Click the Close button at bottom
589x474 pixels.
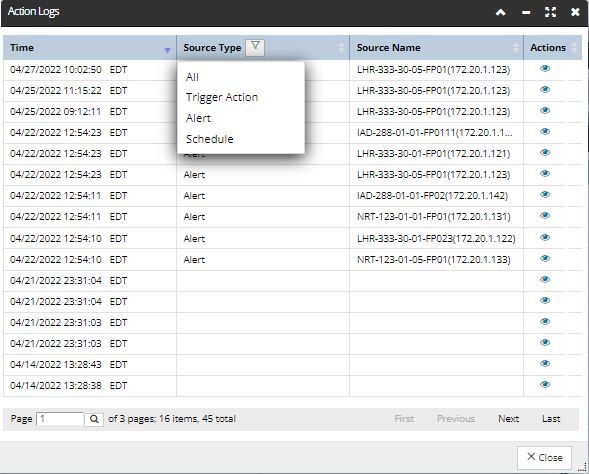[x=544, y=457]
